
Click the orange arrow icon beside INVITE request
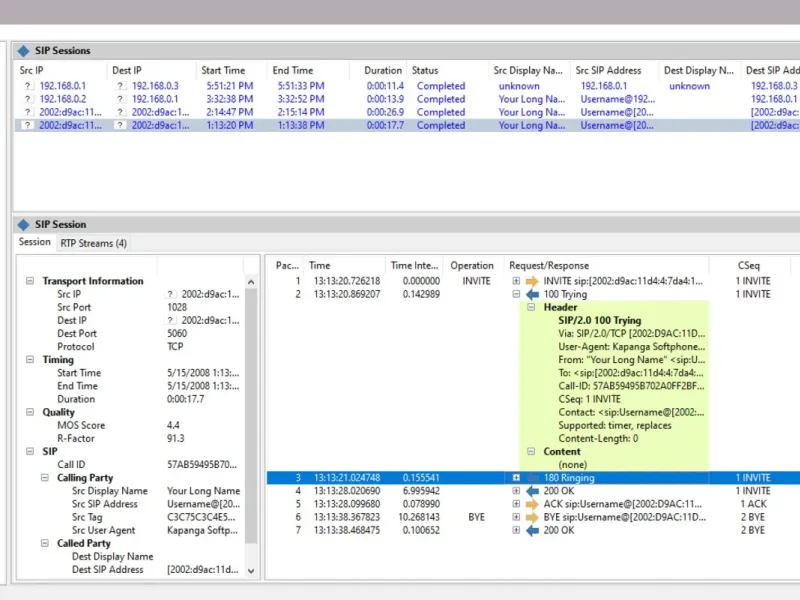pos(532,281)
